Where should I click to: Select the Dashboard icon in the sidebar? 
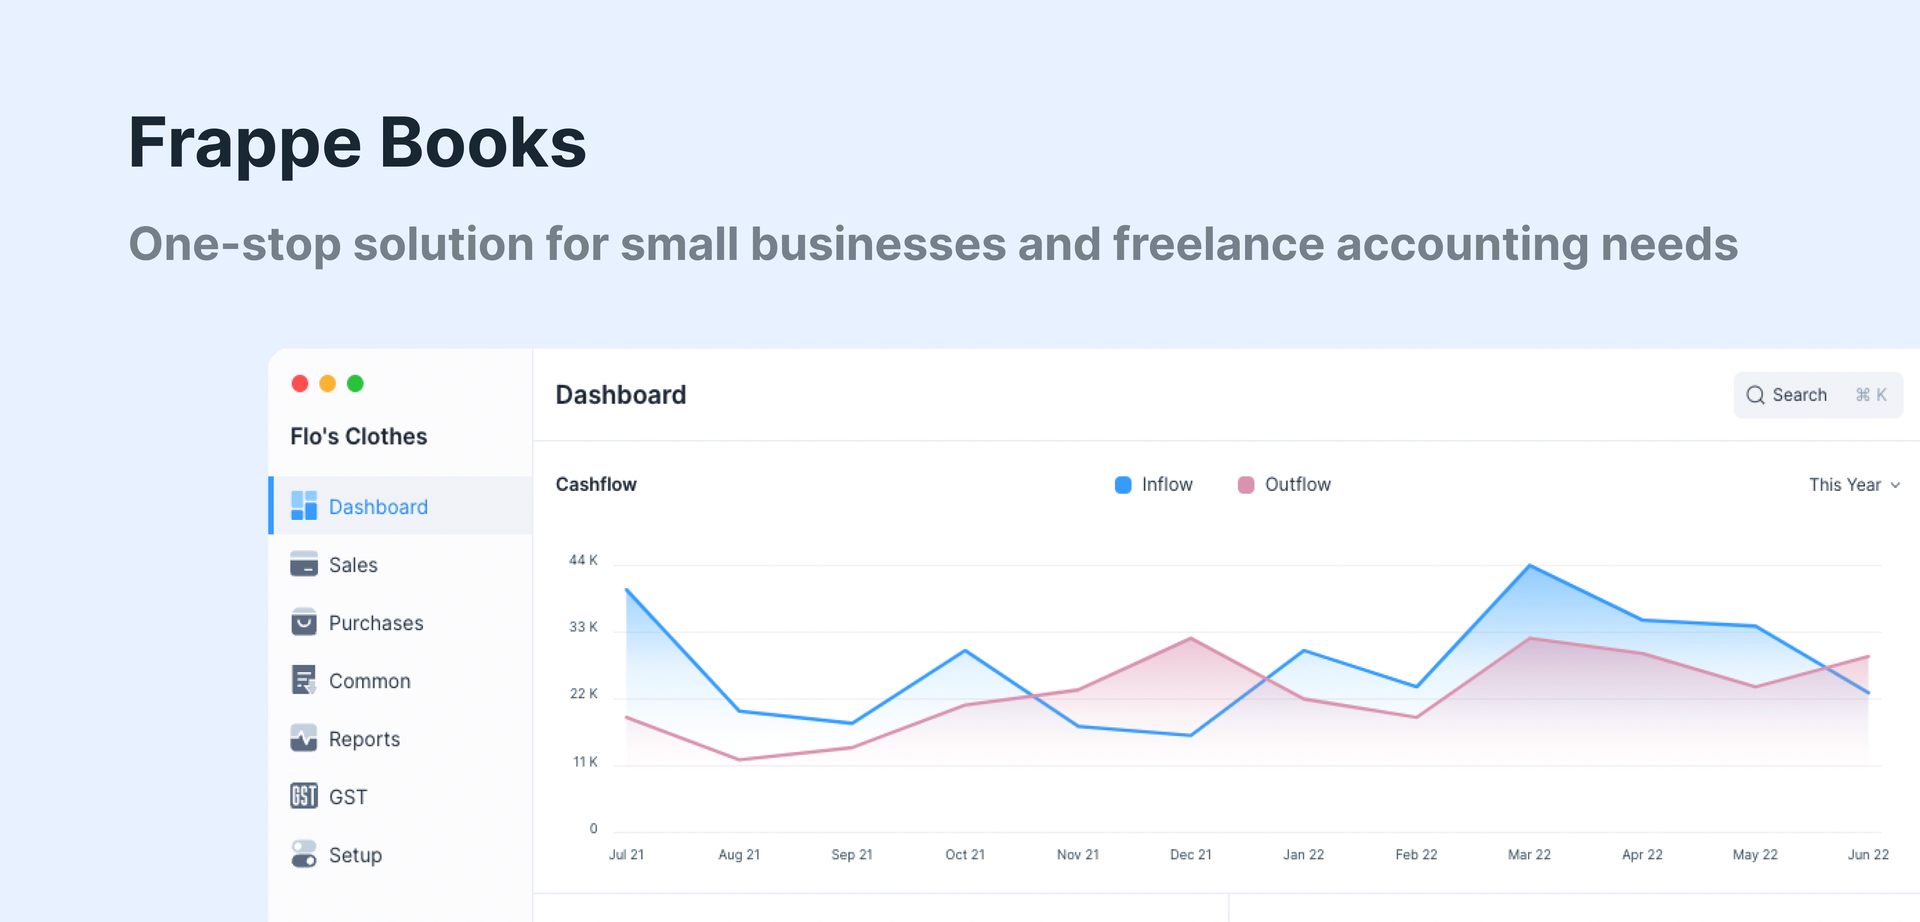click(x=303, y=506)
